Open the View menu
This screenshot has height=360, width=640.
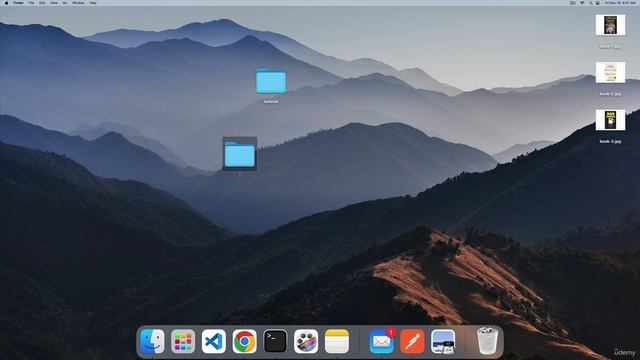tap(54, 3)
